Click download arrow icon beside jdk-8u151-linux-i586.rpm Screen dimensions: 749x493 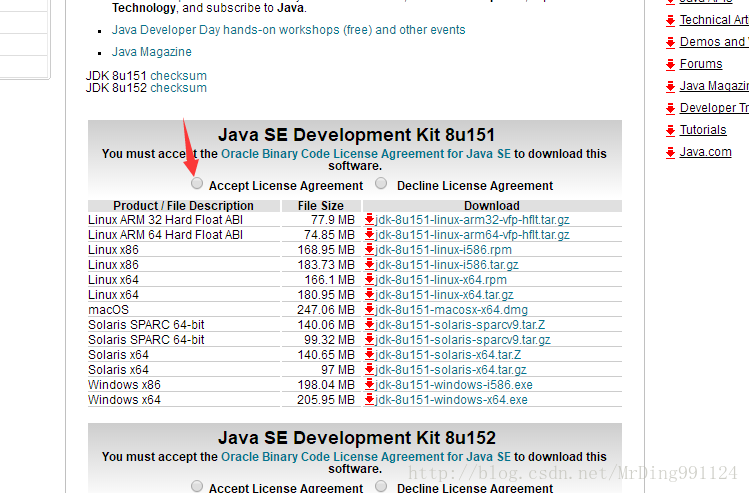[x=369, y=249]
